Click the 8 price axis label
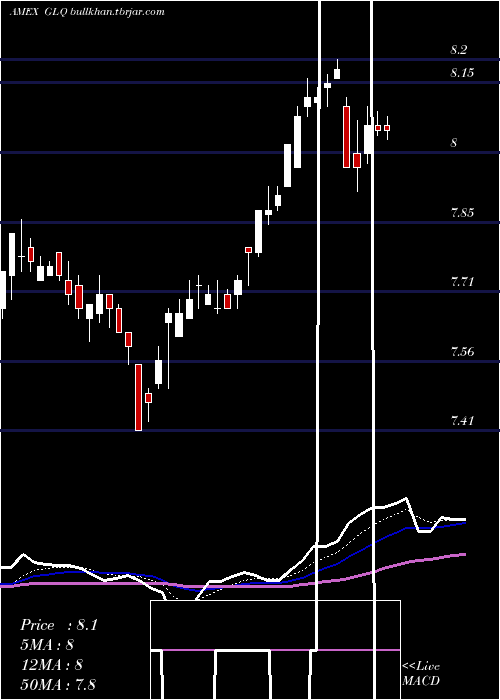500x700 pixels. (454, 143)
